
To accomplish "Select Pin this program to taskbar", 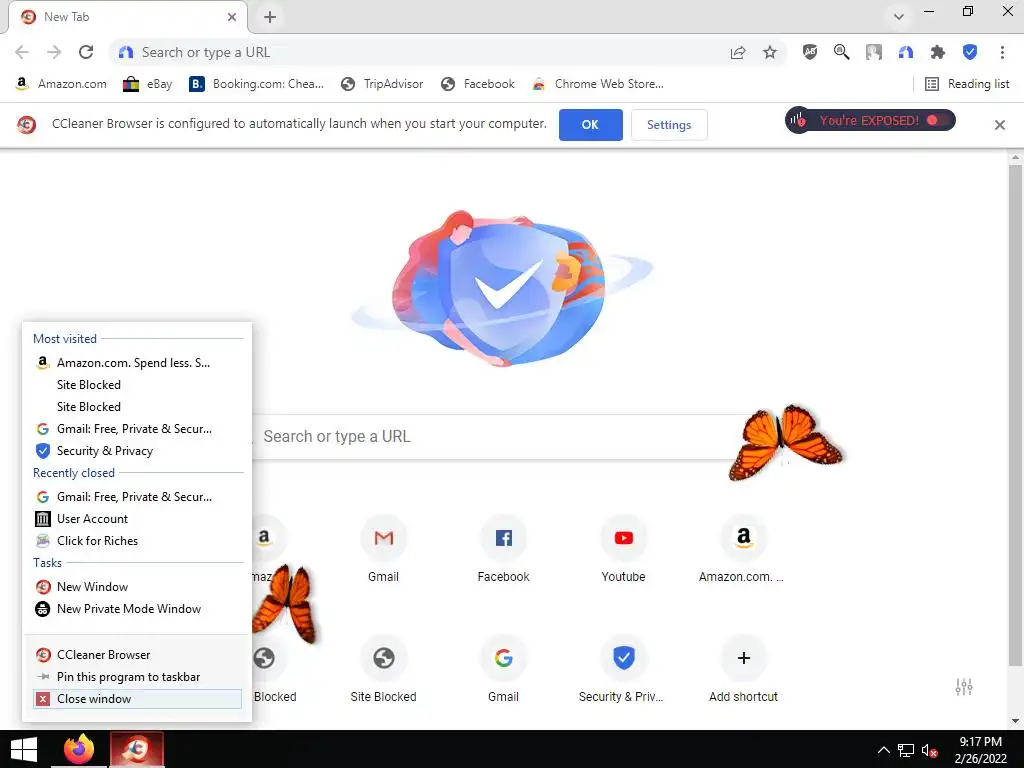I will click(137, 677).
